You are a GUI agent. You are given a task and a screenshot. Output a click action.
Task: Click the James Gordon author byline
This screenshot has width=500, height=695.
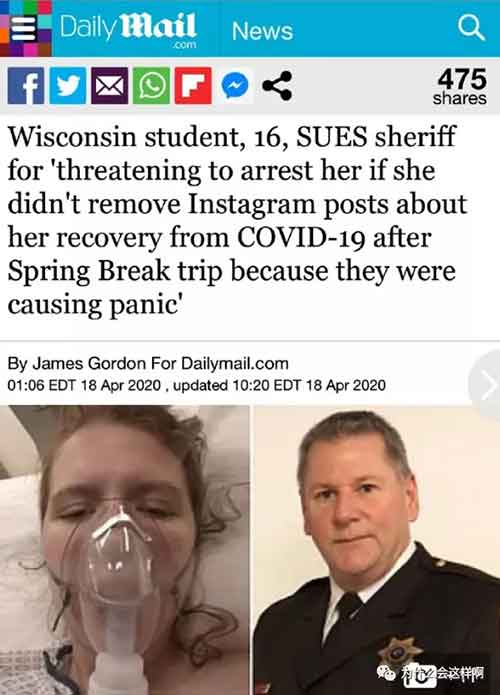coord(89,363)
